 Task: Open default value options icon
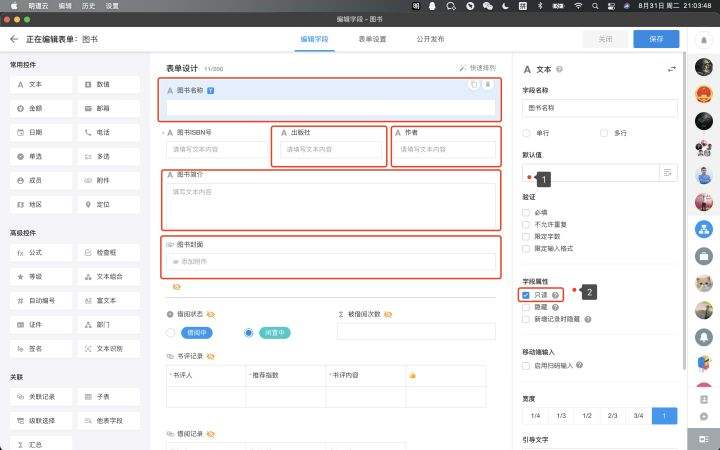[x=667, y=173]
